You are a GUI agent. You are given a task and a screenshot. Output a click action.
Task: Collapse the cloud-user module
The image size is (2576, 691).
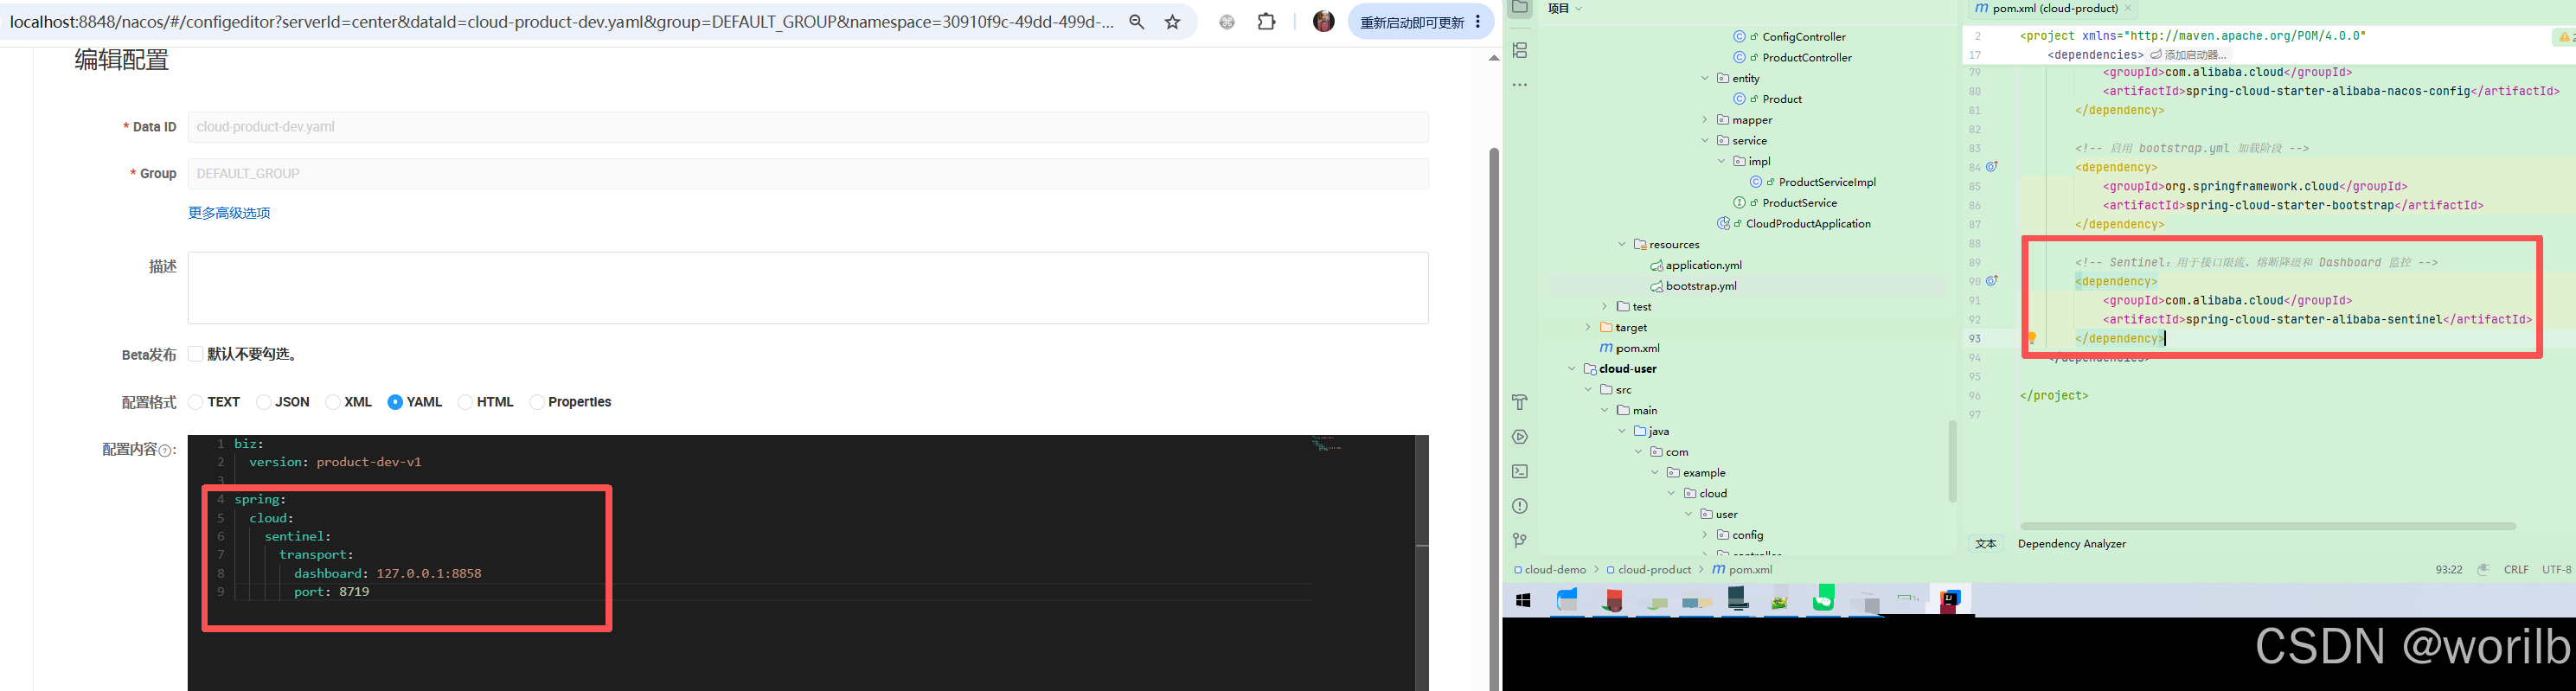click(1572, 369)
